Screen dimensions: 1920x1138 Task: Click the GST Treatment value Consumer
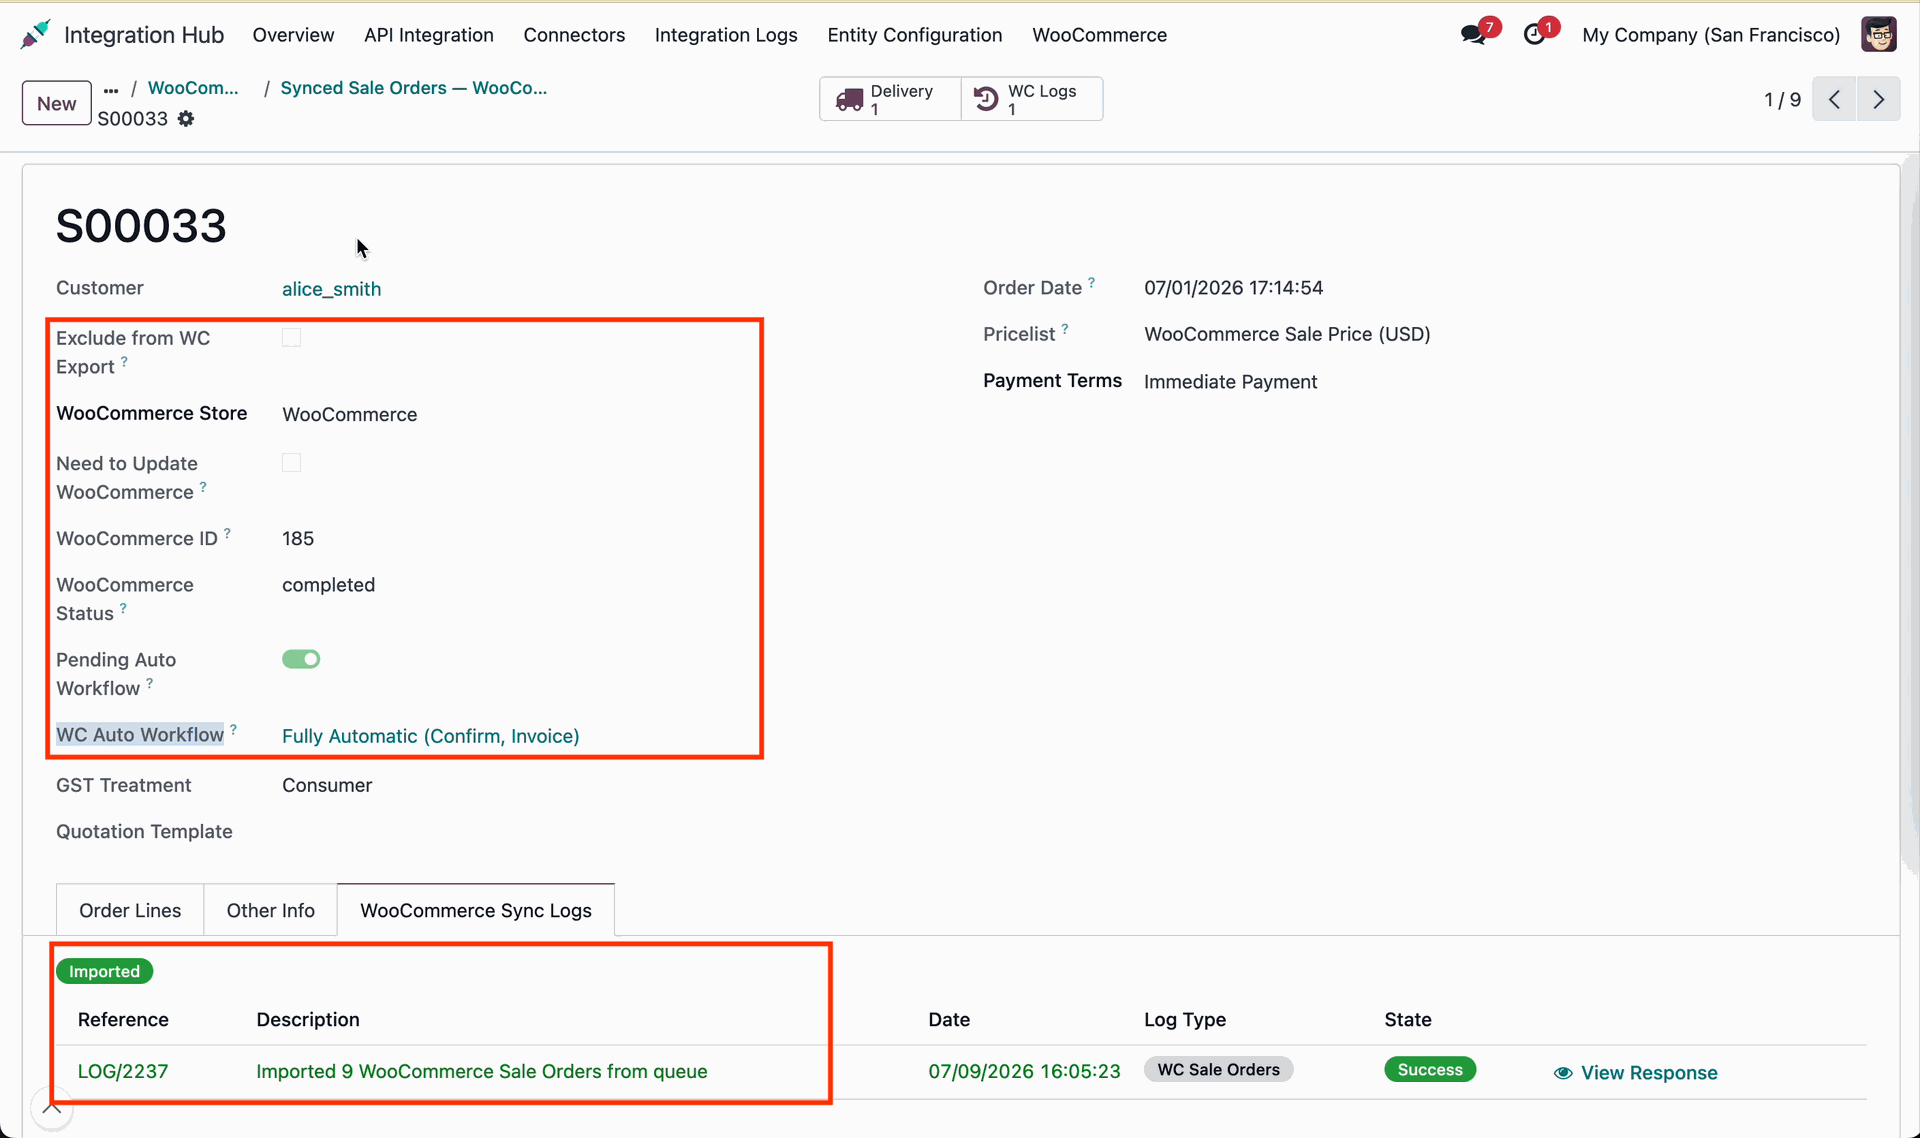(327, 786)
